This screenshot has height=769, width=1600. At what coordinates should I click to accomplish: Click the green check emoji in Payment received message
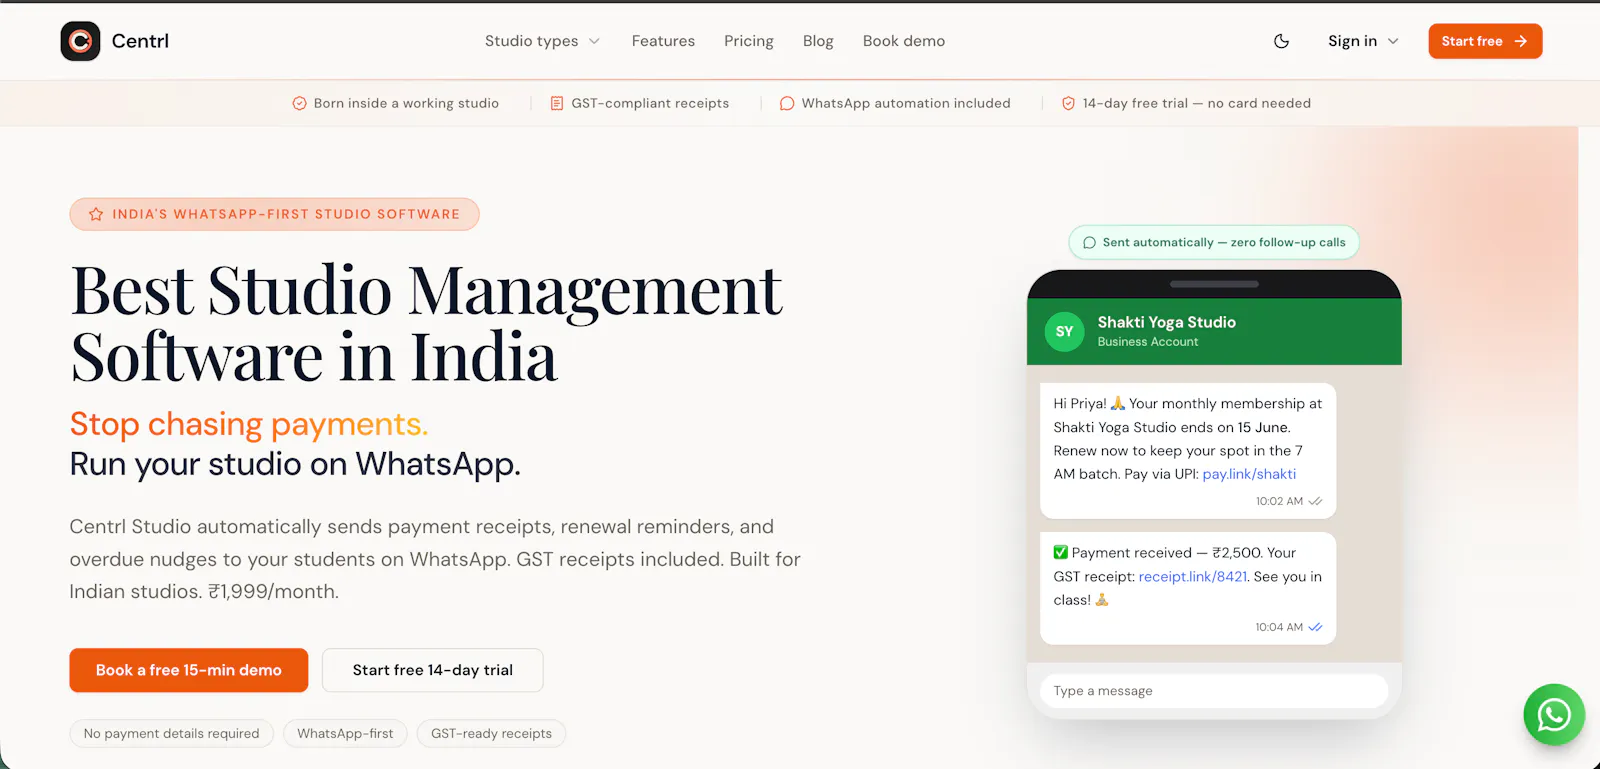click(1061, 552)
